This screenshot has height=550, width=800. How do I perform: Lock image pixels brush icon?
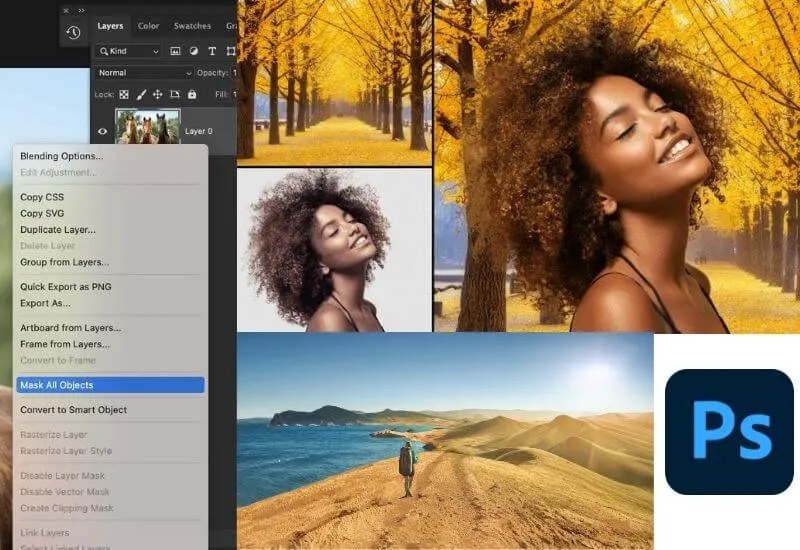pos(141,94)
